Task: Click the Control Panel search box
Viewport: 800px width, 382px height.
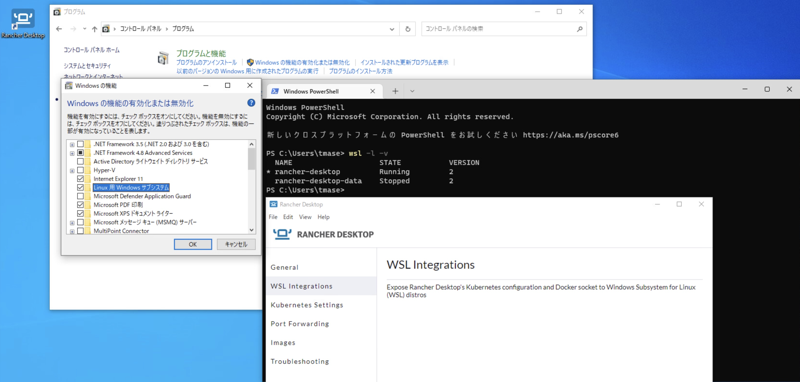Action: click(504, 29)
